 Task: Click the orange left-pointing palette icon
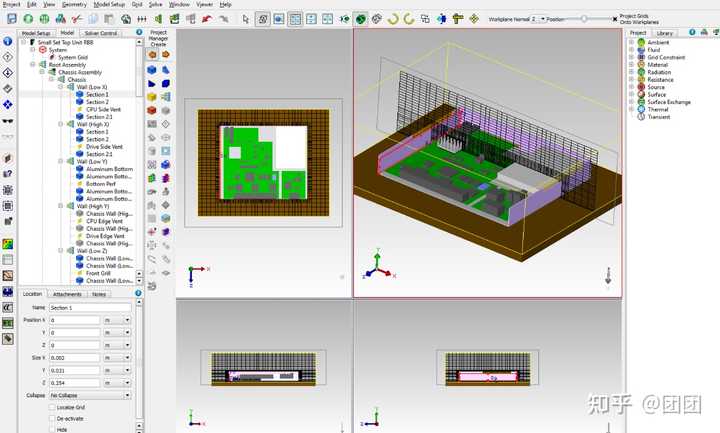(152, 55)
